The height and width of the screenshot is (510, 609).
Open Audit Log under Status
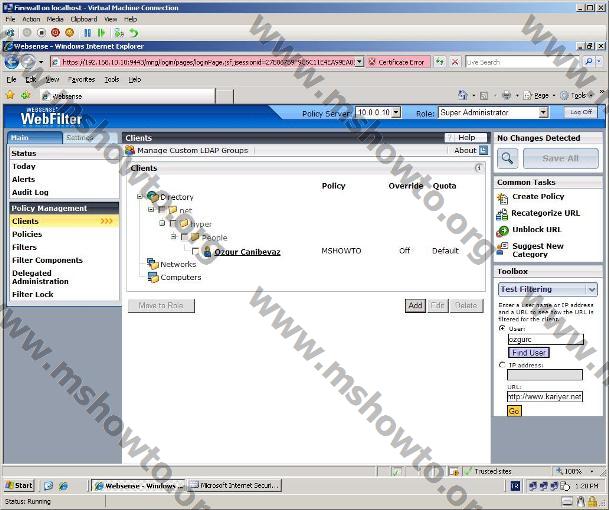(30, 192)
